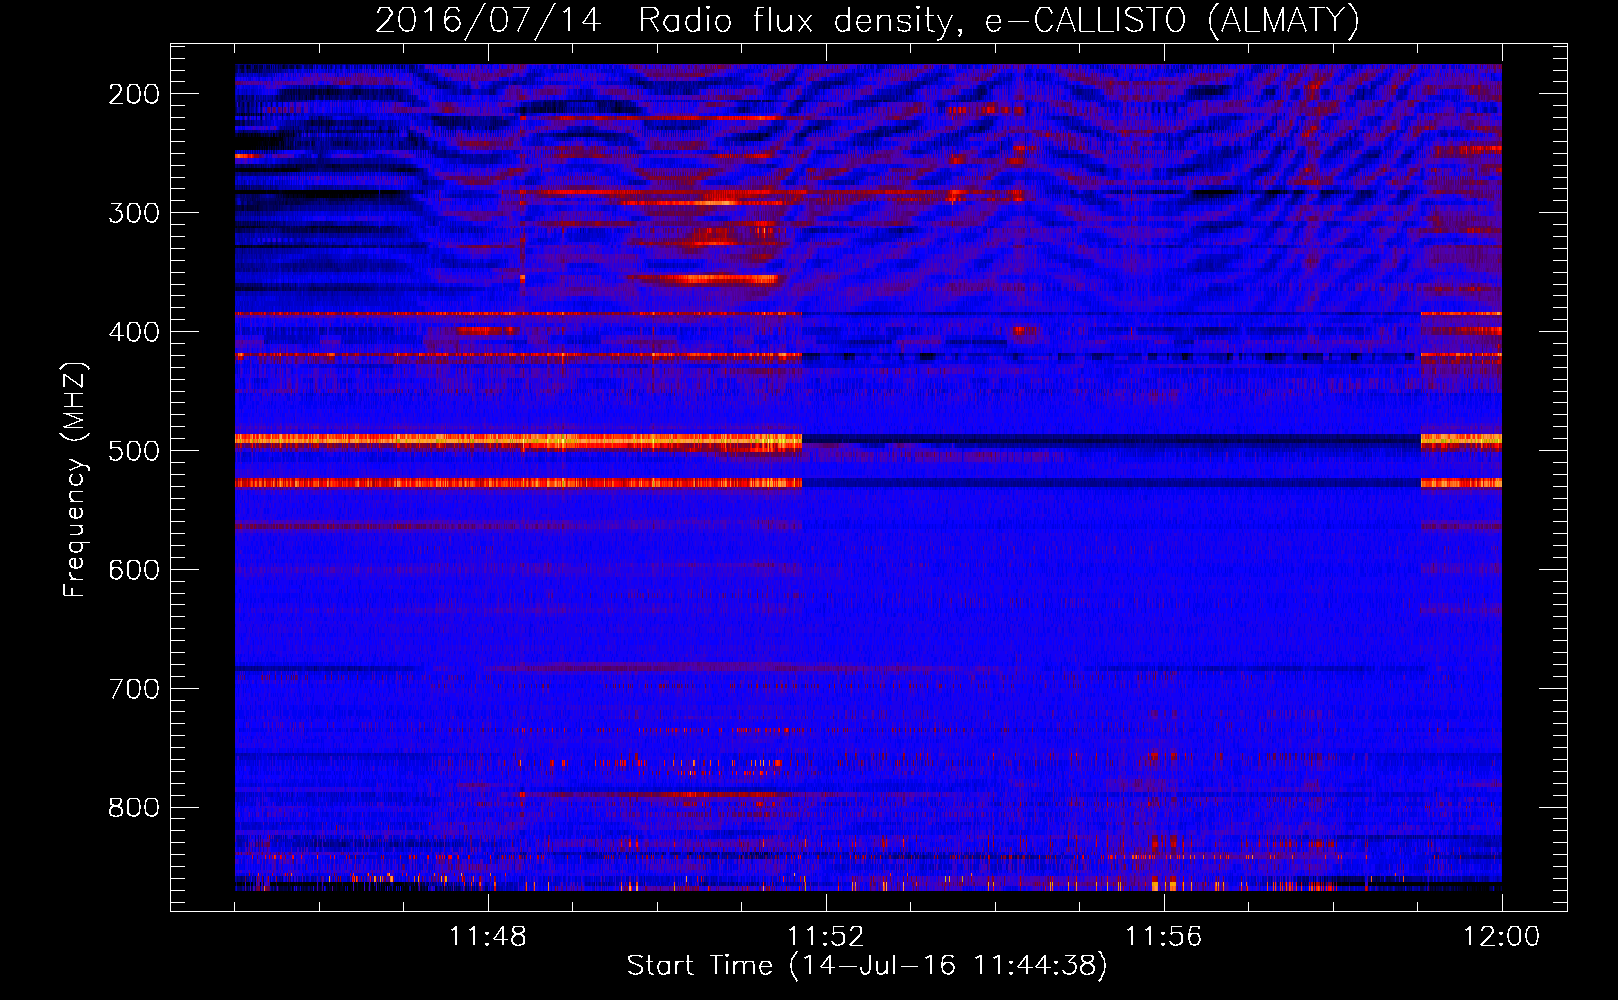Select the 200 frequency axis label
1618x1000 pixels.
point(133,94)
